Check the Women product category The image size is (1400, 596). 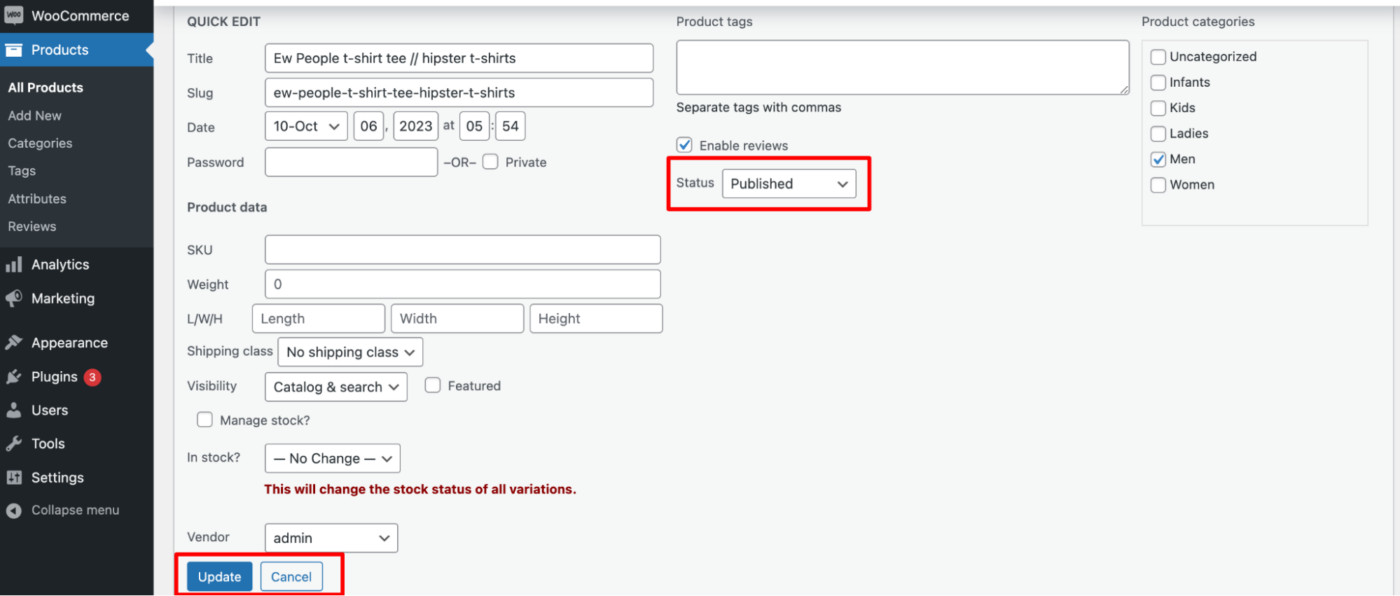click(1158, 185)
